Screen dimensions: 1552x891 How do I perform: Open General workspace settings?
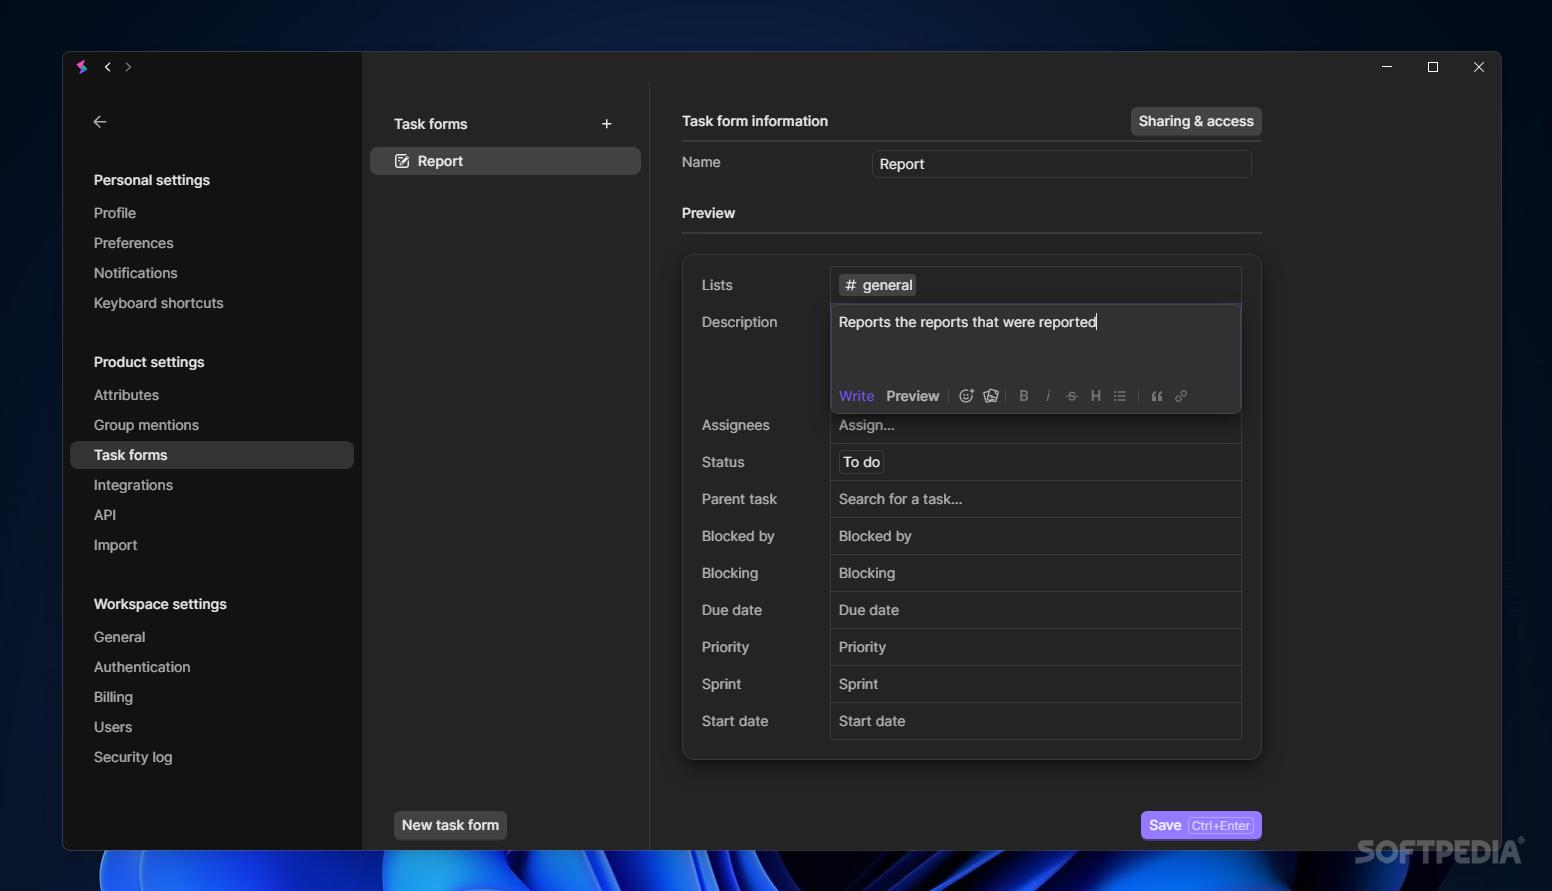click(120, 637)
